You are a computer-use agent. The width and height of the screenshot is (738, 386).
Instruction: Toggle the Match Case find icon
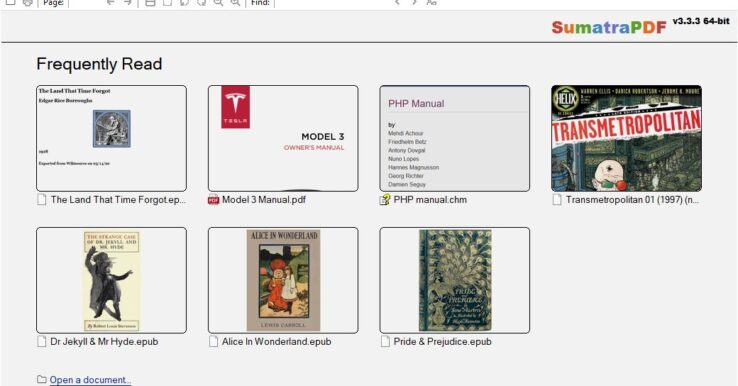(x=432, y=2)
